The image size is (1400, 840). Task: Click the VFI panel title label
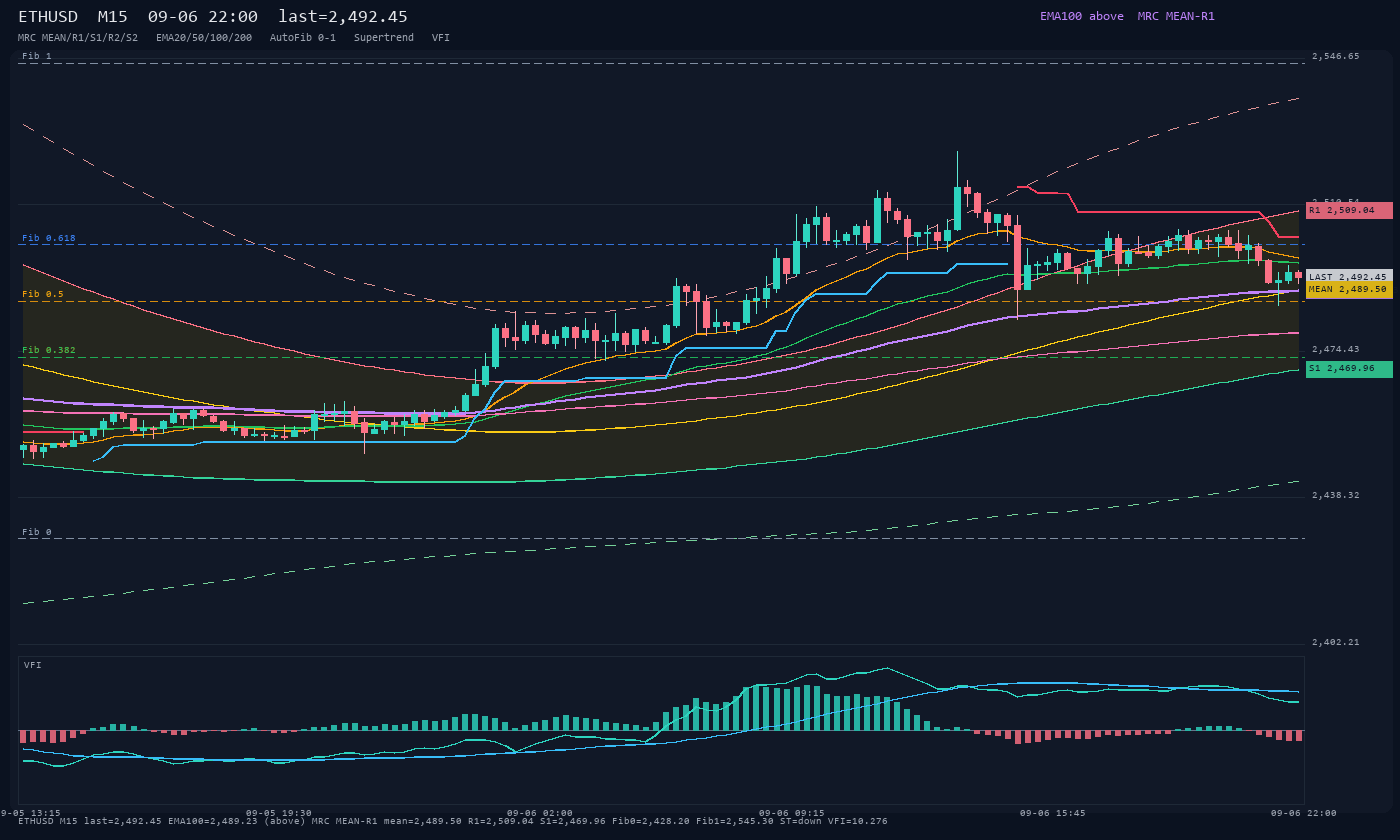pos(33,665)
